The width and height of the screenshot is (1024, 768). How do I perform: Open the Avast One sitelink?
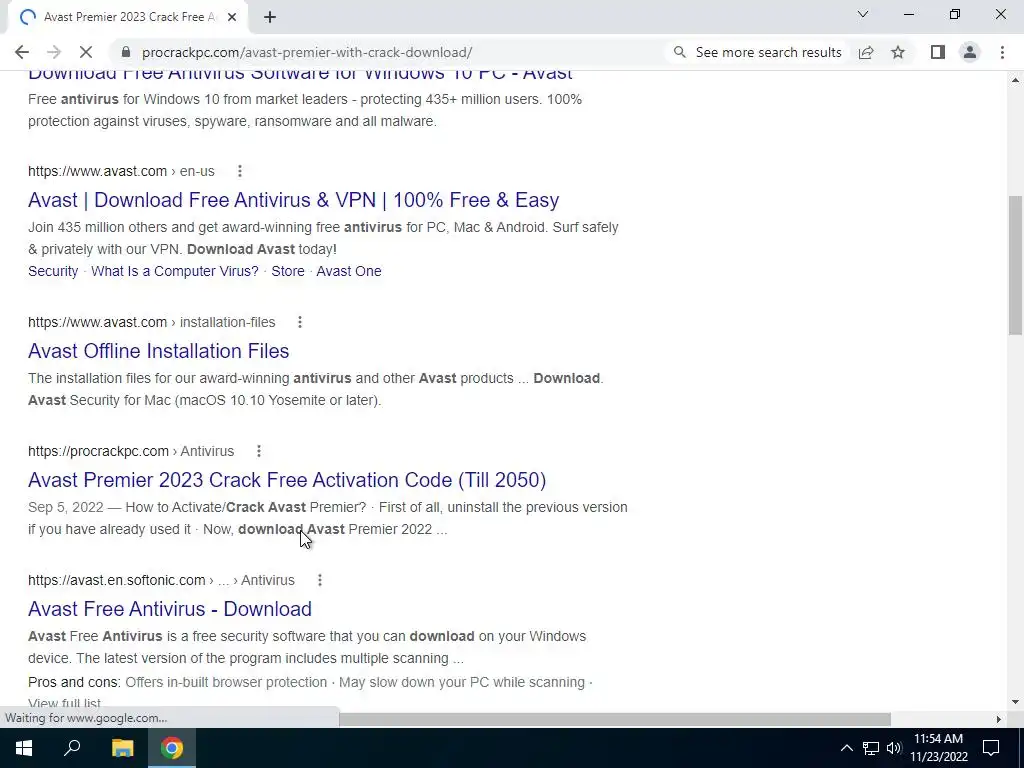pyautogui.click(x=349, y=271)
